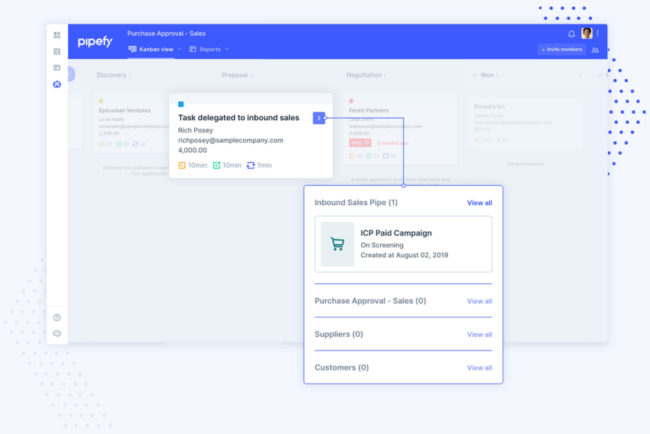
Task: Click the Purchase Approval - Sales pipe title
Action: point(166,34)
